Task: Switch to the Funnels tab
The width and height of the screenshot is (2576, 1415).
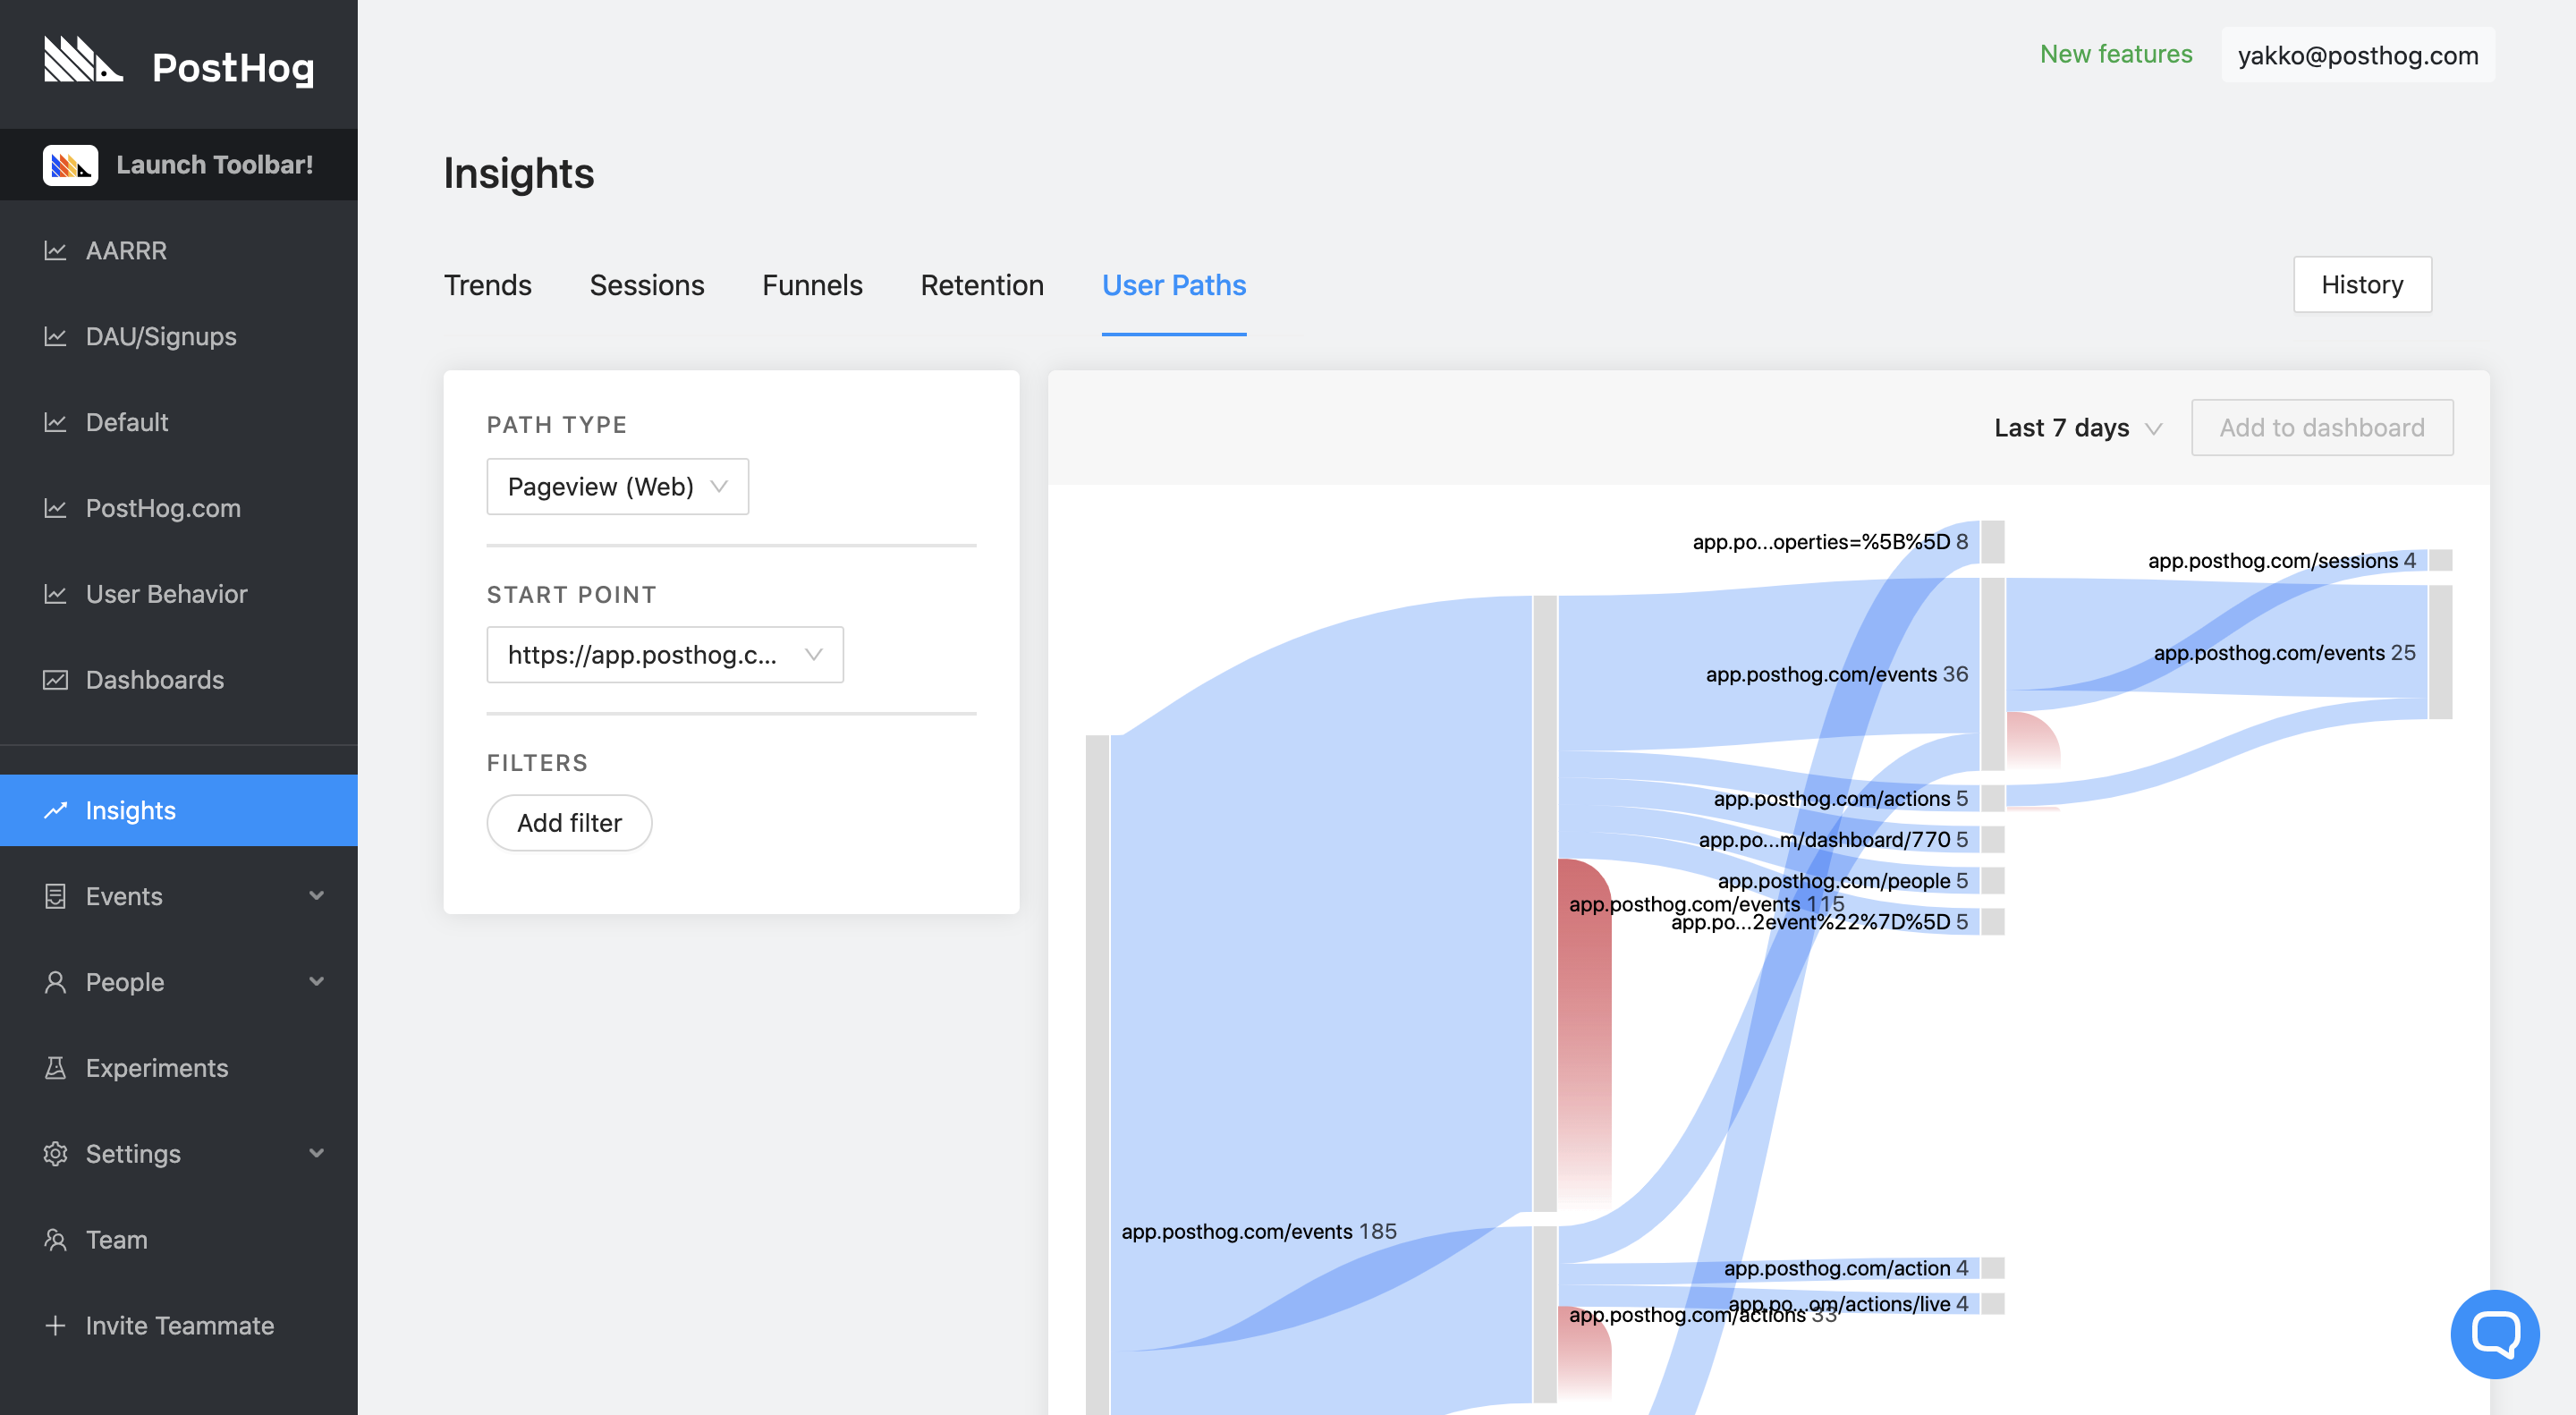Action: 811,285
